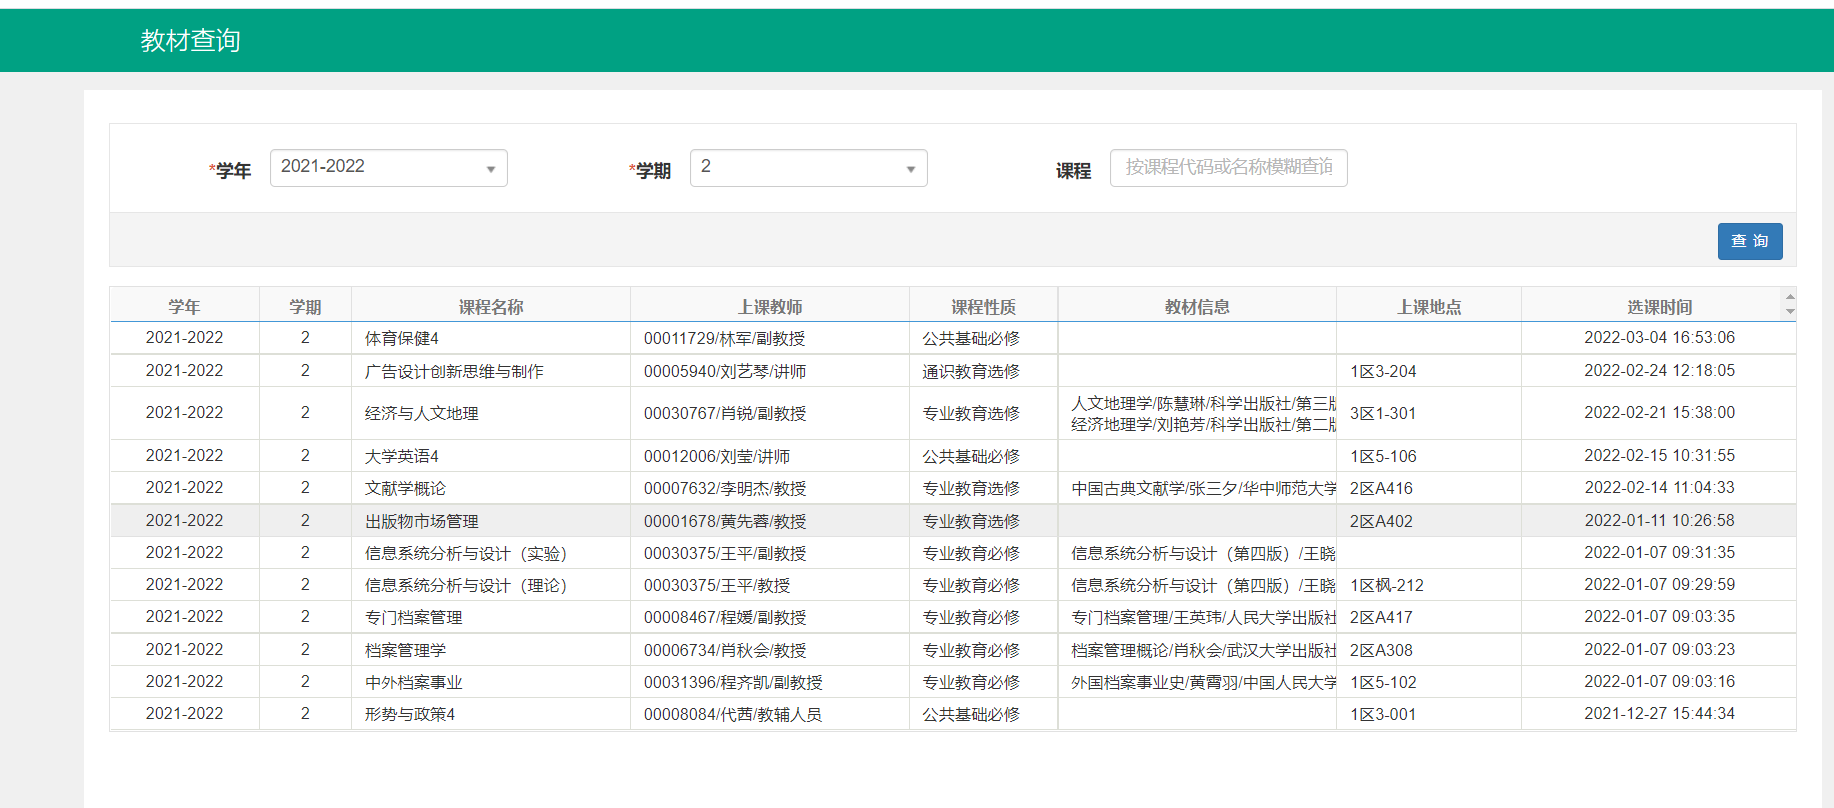
Task: Click the 教材查询 page title
Action: [x=190, y=41]
